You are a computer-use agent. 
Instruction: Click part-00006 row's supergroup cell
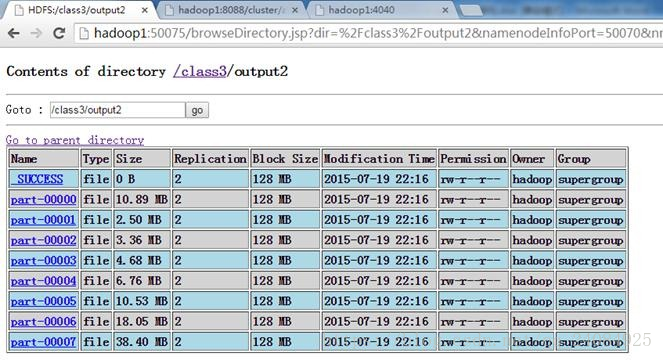591,321
